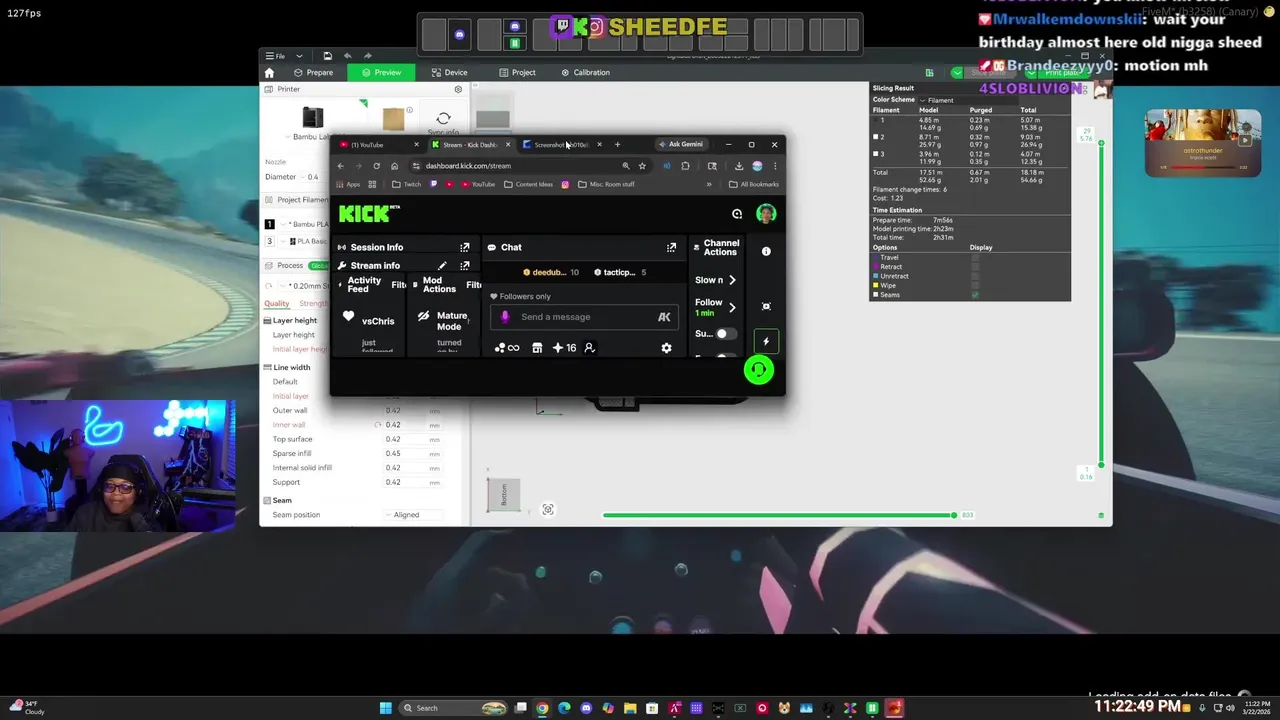Click the chat shop icon

[537, 348]
